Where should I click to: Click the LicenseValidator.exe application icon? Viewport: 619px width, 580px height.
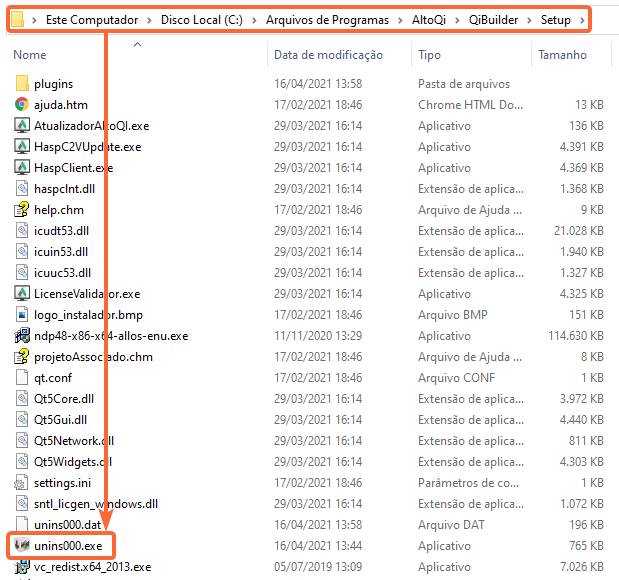[x=22, y=293]
